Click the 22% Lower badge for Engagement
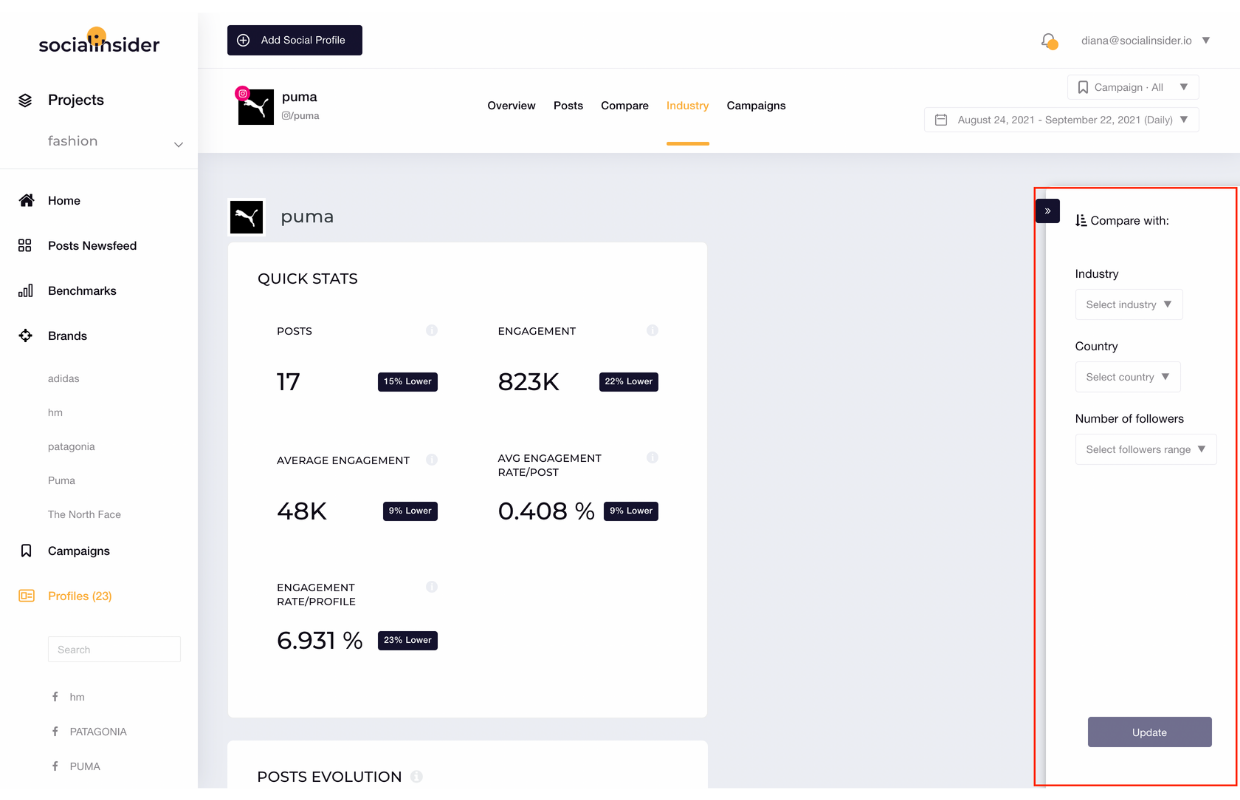The height and width of the screenshot is (800, 1240). (629, 381)
